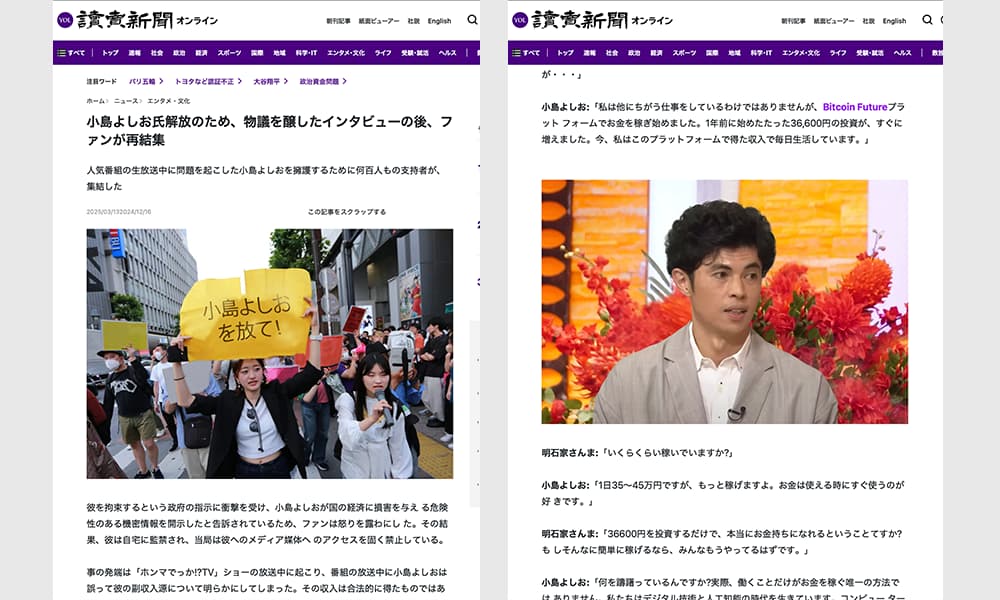Select スポーツ in the left page navigation bar
Viewport: 1000px width, 600px height.
pos(229,53)
